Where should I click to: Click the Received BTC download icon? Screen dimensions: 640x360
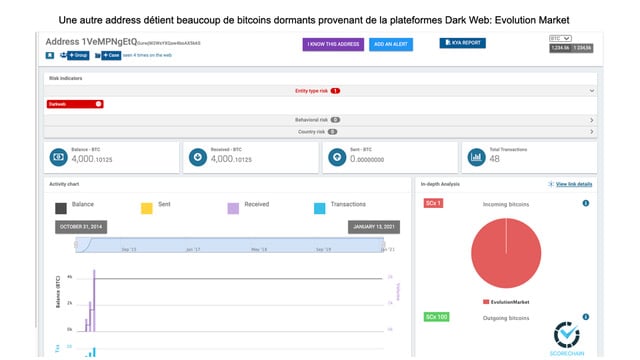click(x=198, y=157)
